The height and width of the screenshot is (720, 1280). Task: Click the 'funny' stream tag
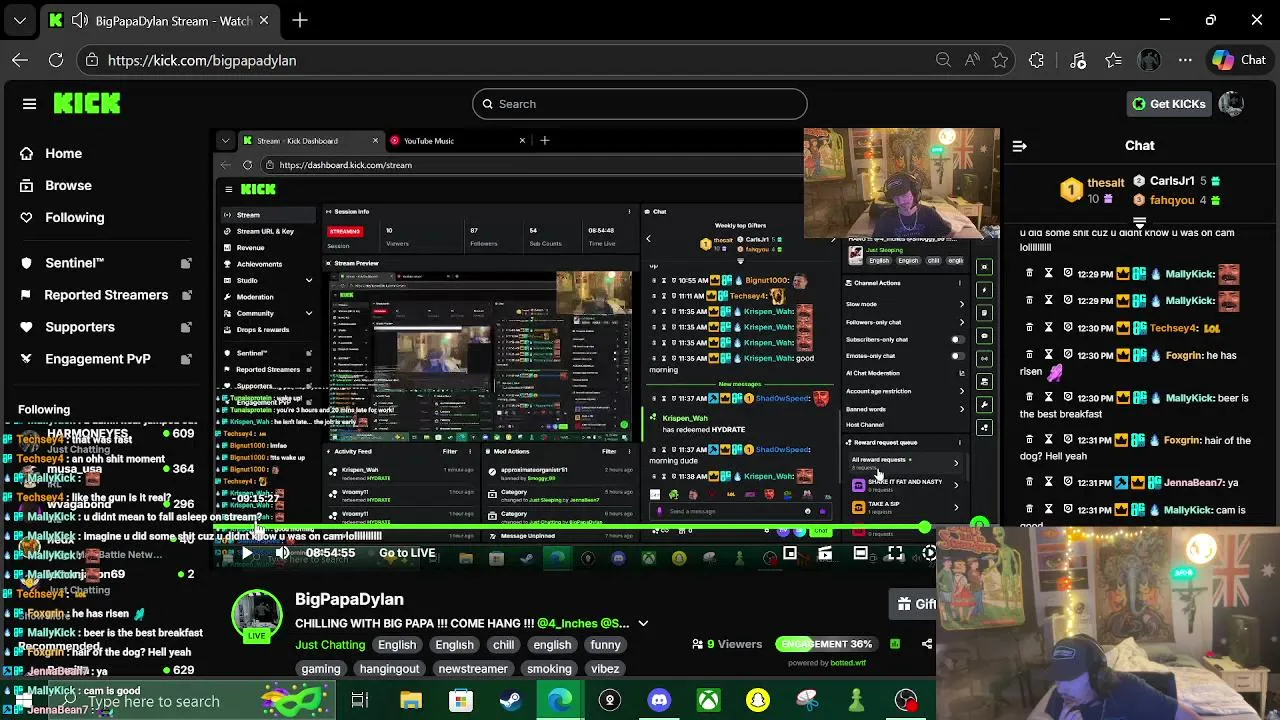coord(605,645)
